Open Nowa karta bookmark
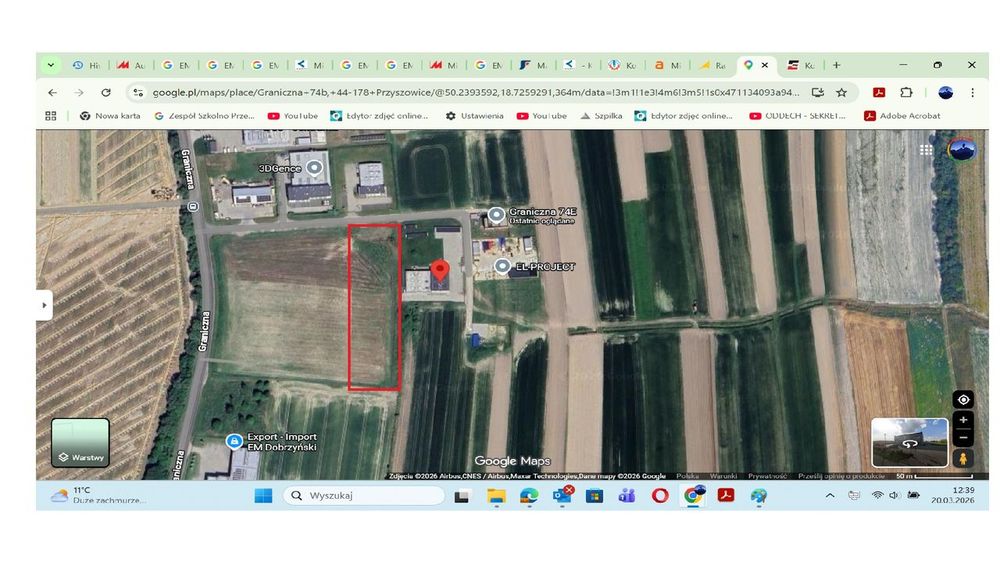Image resolution: width=1000 pixels, height=563 pixels. tap(110, 116)
